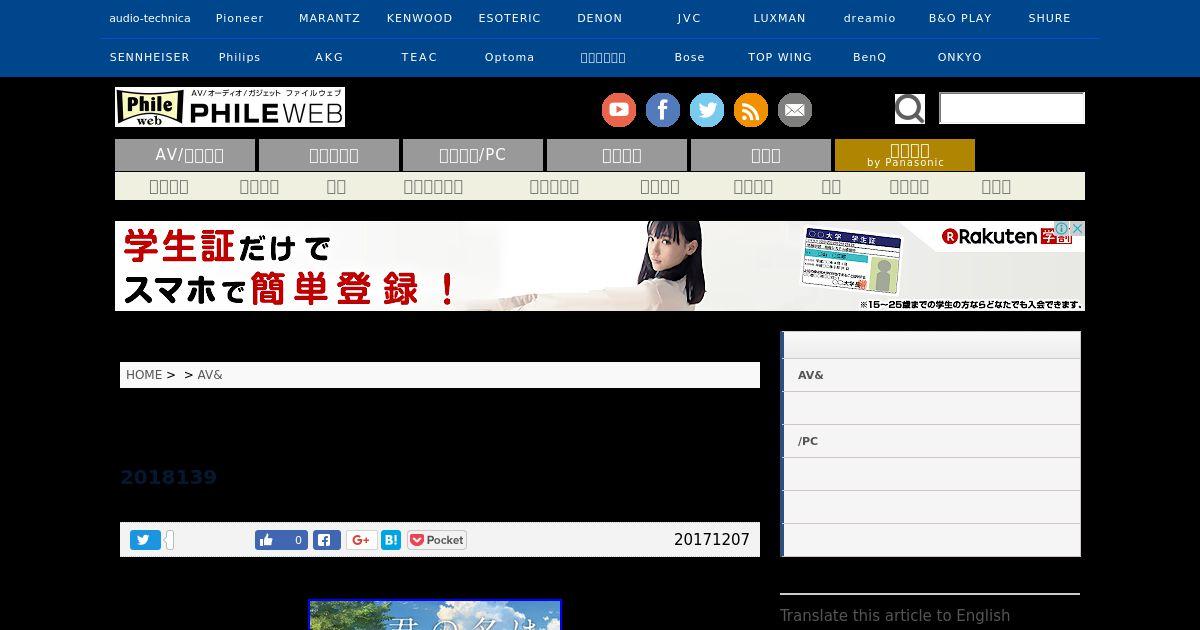Share the article on Google Plus

point(362,540)
